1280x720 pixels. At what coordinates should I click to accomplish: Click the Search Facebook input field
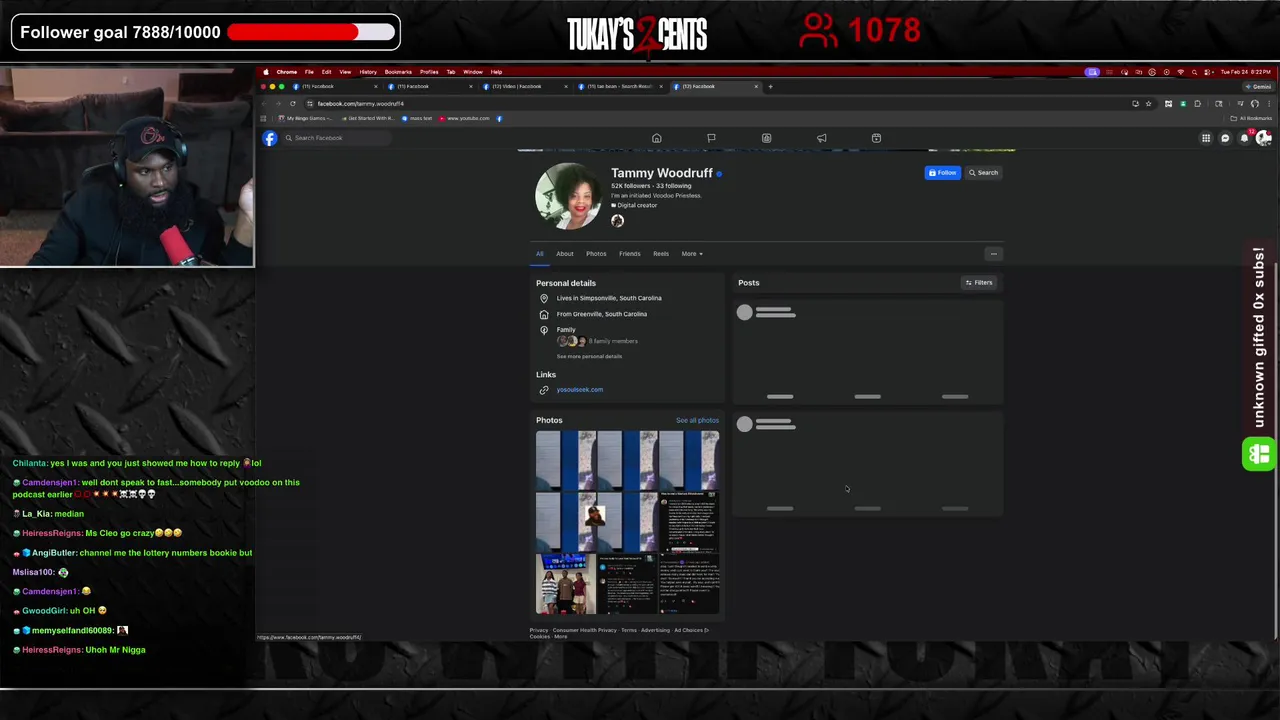tap(337, 138)
